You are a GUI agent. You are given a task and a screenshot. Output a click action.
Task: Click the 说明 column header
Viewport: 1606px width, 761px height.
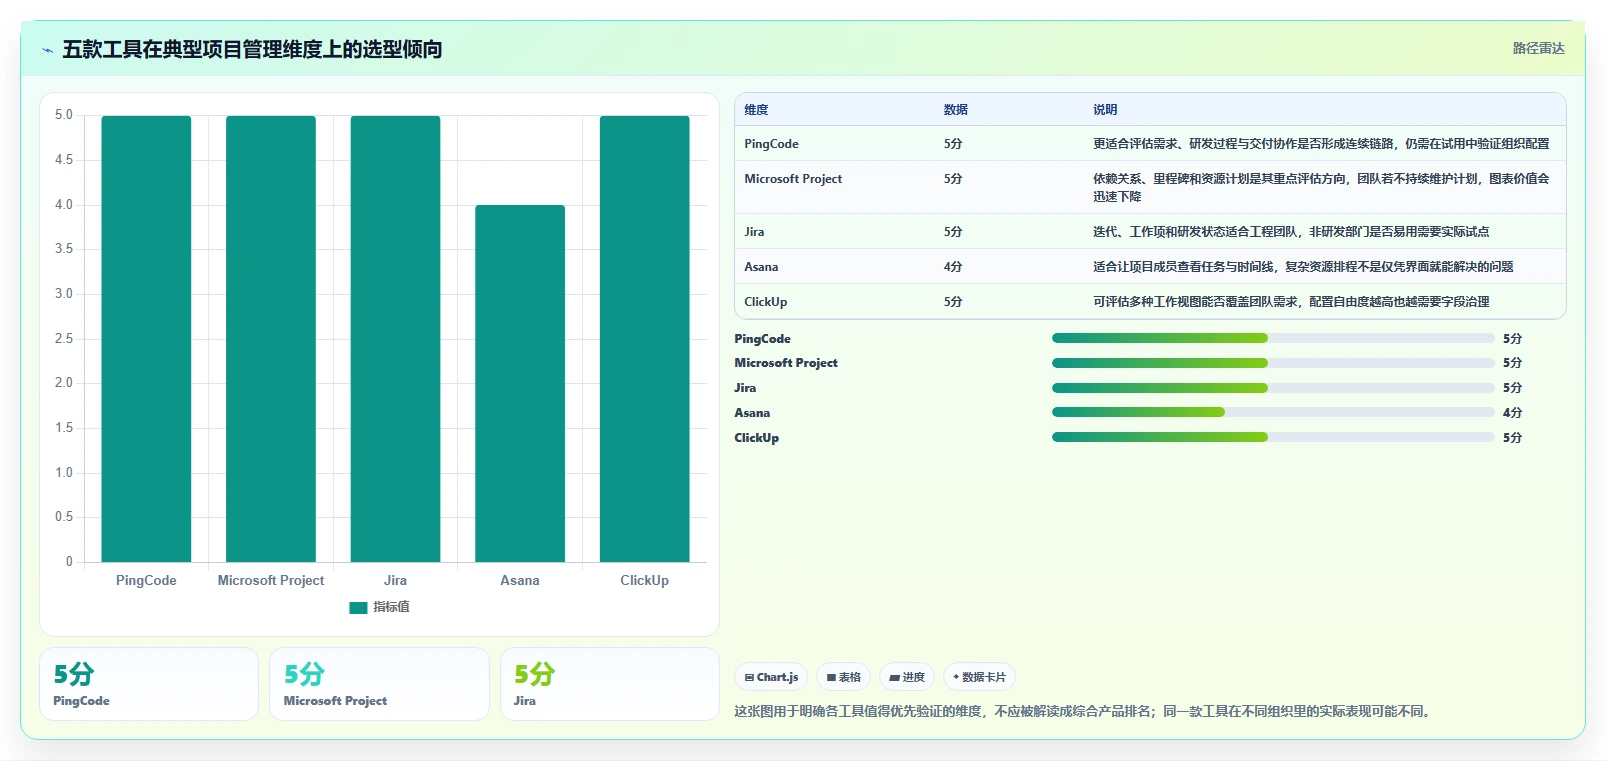[x=1105, y=110]
